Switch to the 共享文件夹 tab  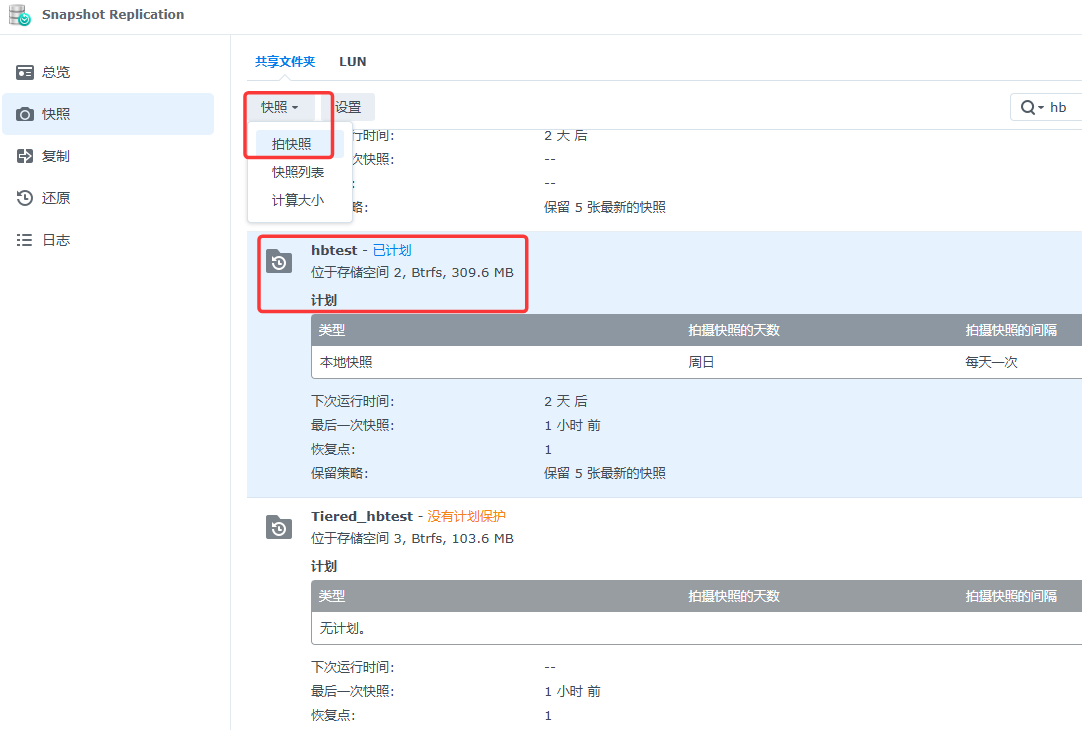point(285,62)
